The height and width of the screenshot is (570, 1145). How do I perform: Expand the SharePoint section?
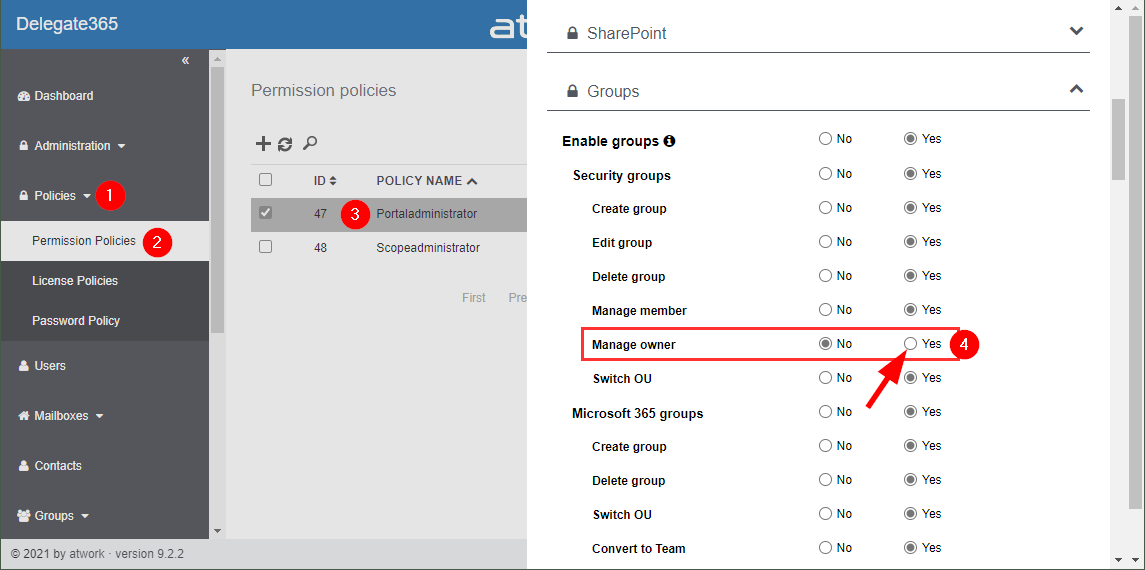(x=1076, y=32)
